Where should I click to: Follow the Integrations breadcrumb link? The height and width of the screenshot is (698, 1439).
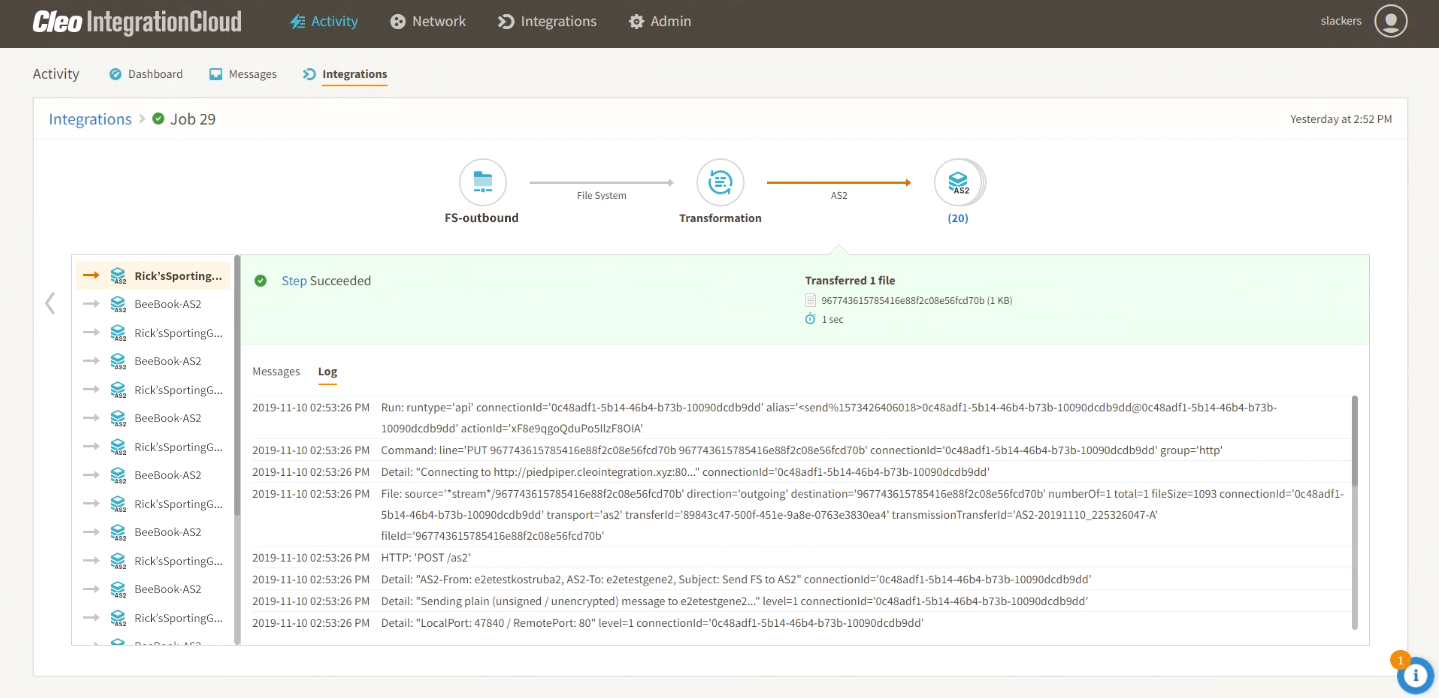(90, 119)
